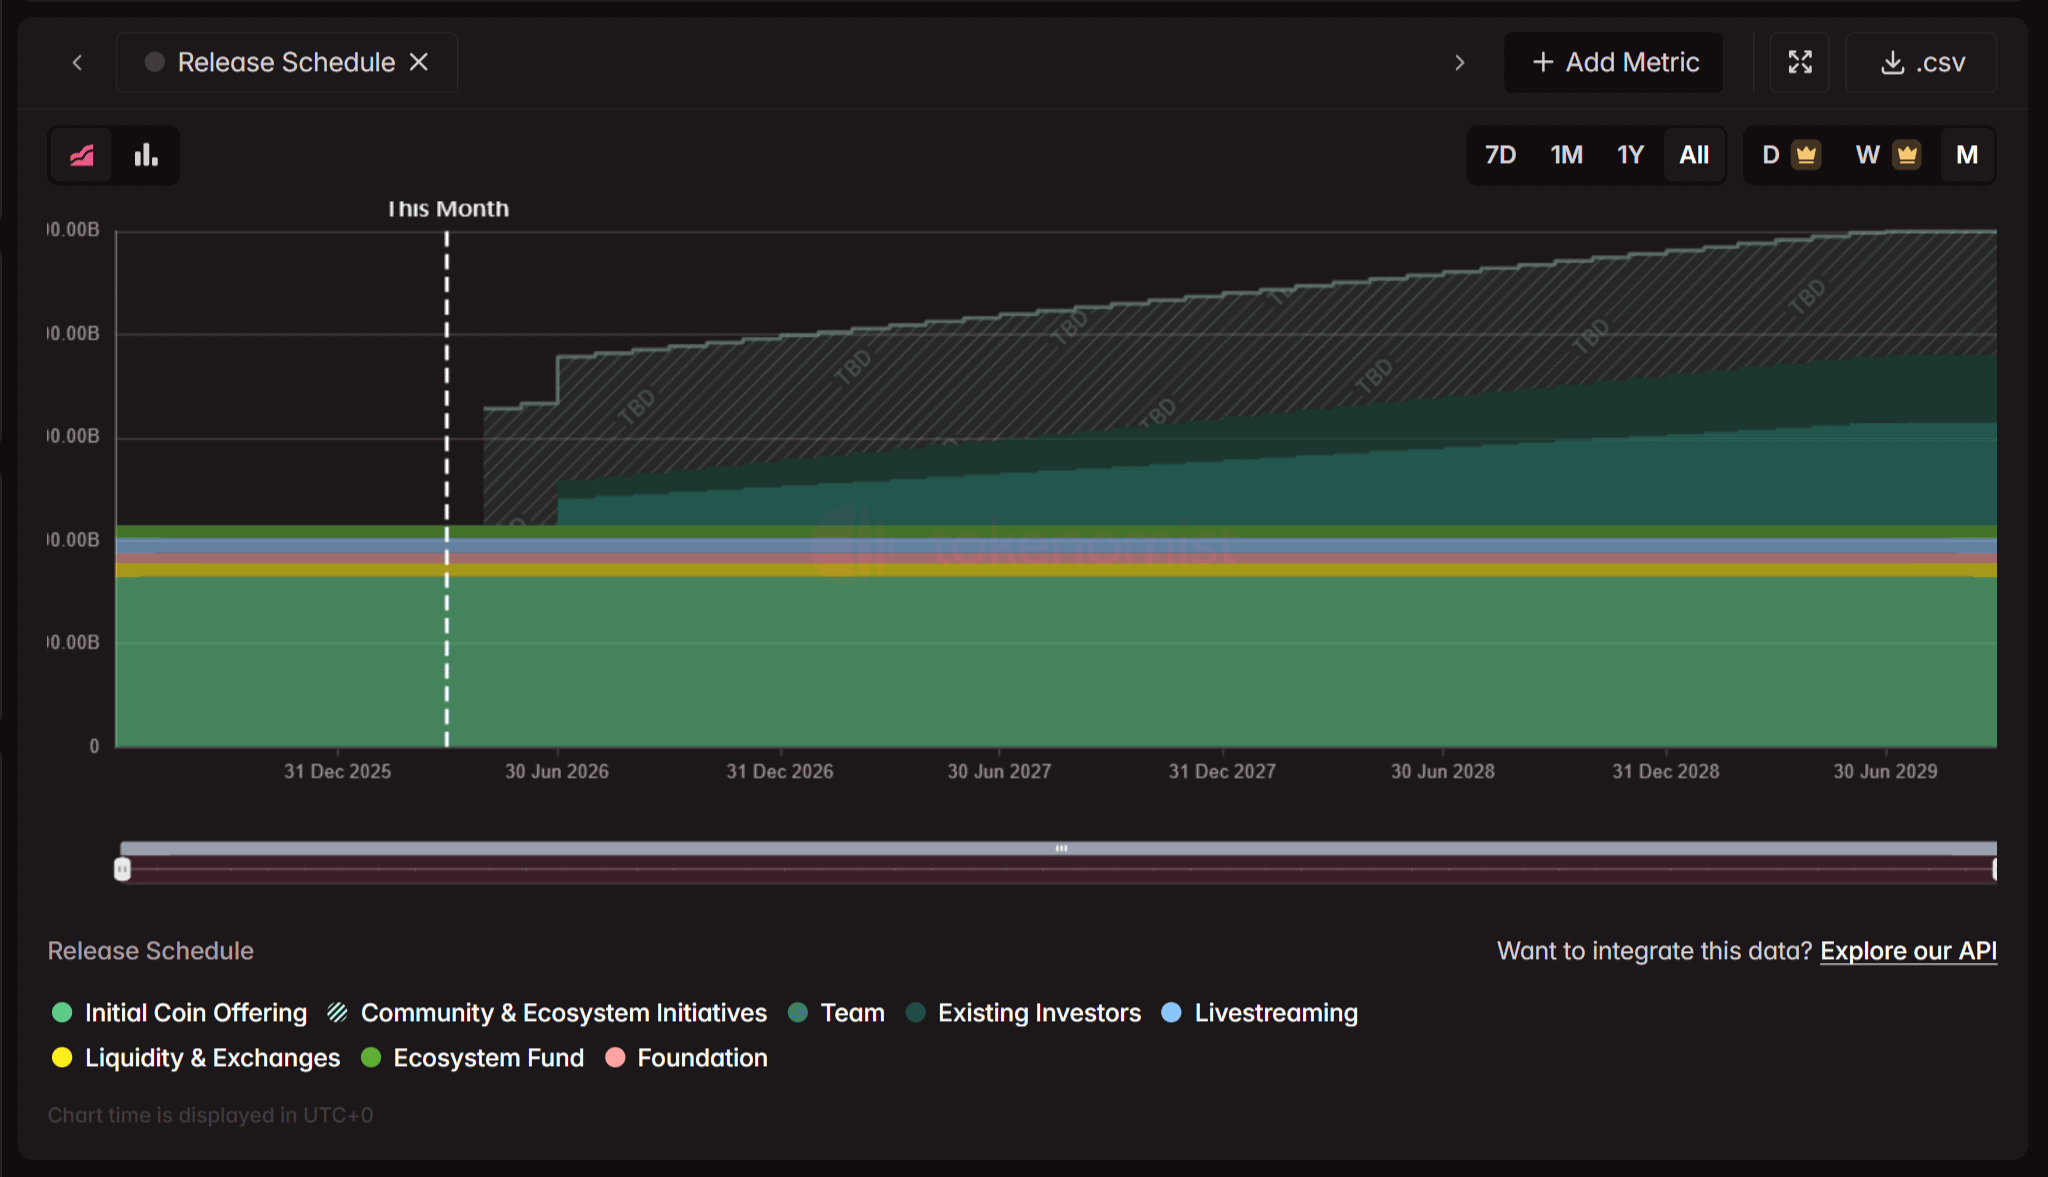The width and height of the screenshot is (2048, 1177).
Task: Click the left metric scroll chevron
Action: (77, 62)
